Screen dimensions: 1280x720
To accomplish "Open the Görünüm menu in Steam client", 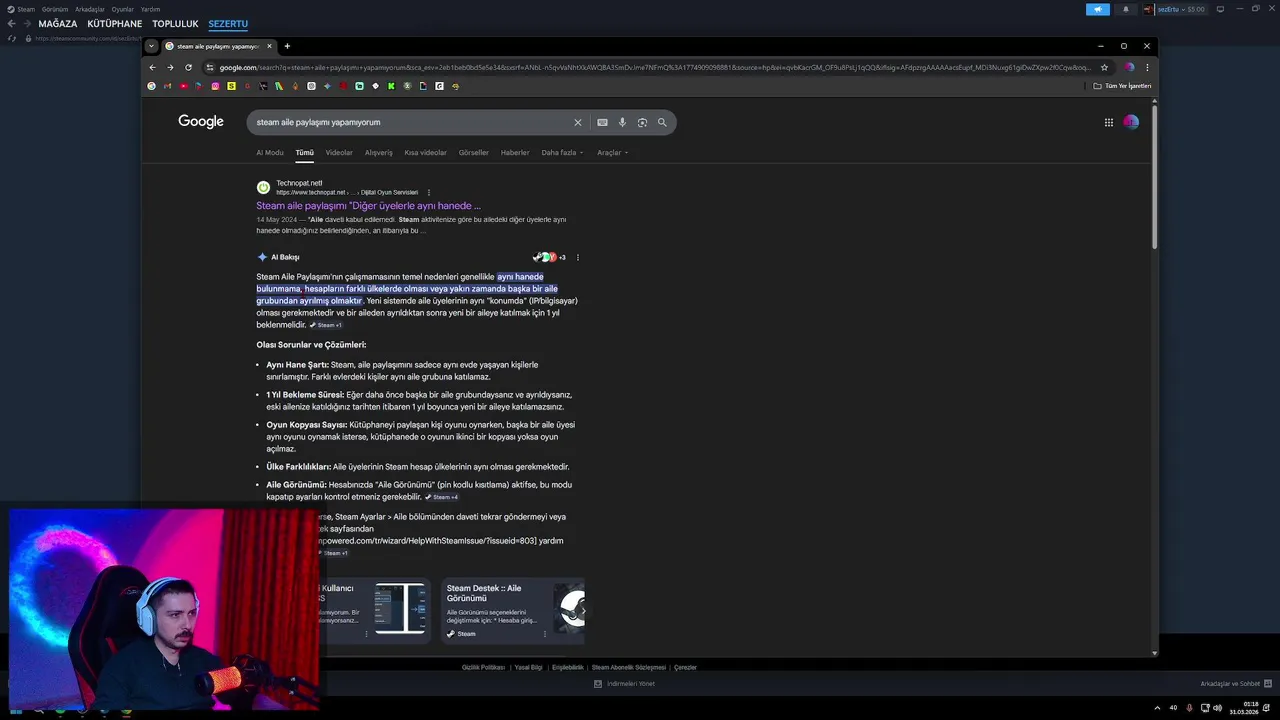I will 55,9.
